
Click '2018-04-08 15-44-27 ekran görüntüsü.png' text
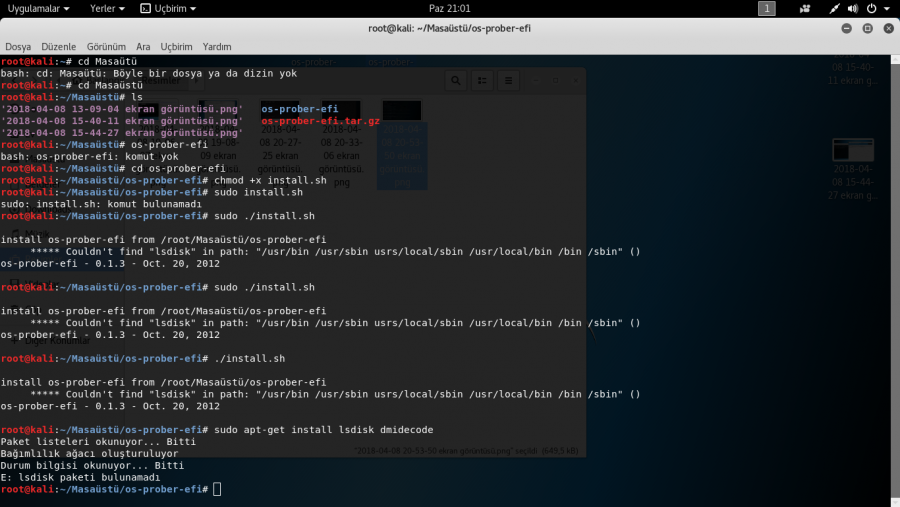(122, 133)
